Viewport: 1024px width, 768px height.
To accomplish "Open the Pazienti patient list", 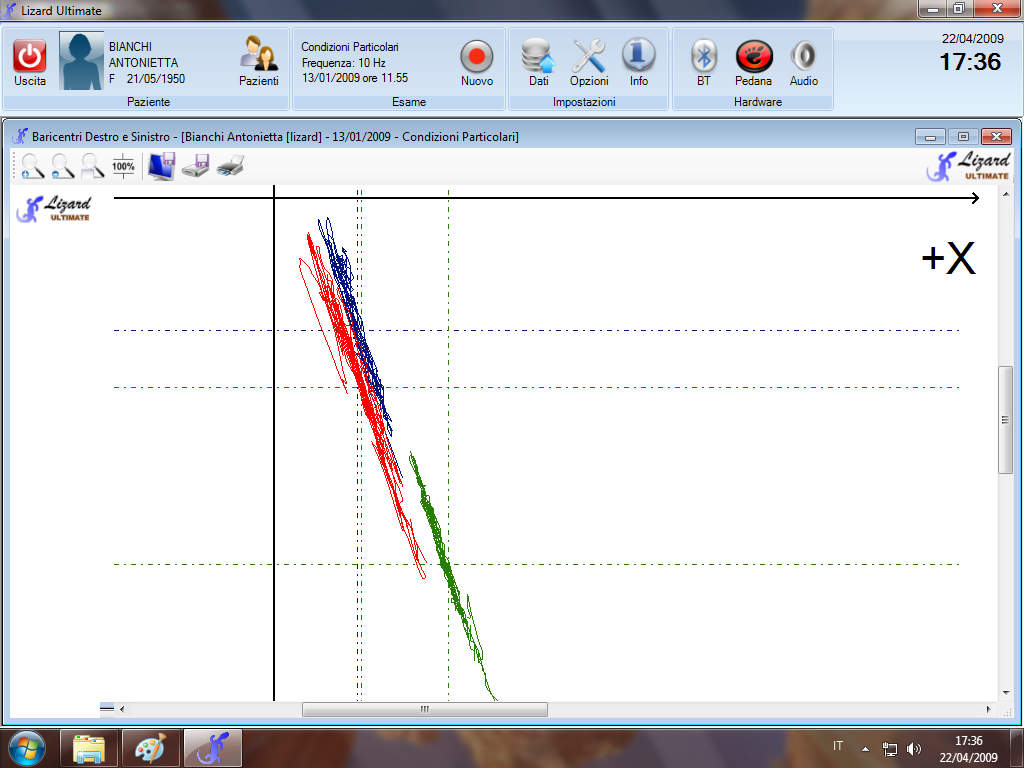I will [x=258, y=61].
